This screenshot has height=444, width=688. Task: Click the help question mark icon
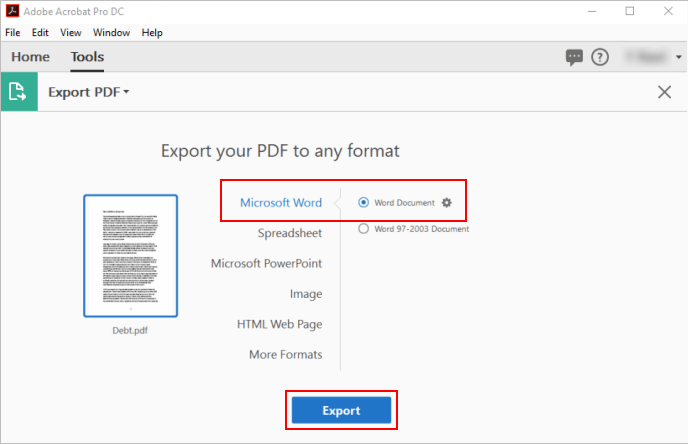(x=600, y=57)
